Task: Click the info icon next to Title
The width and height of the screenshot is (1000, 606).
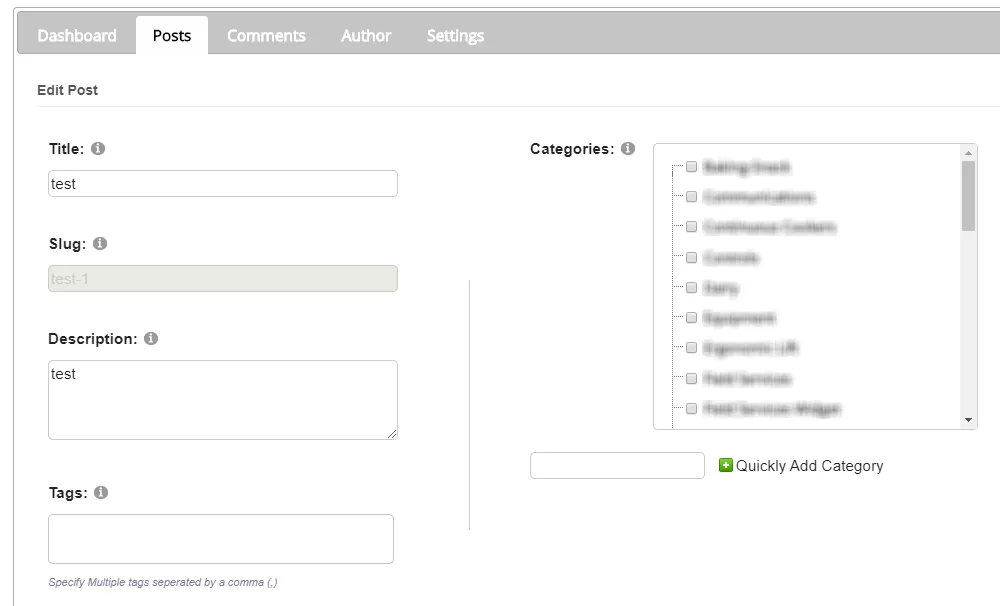Action: 98,149
